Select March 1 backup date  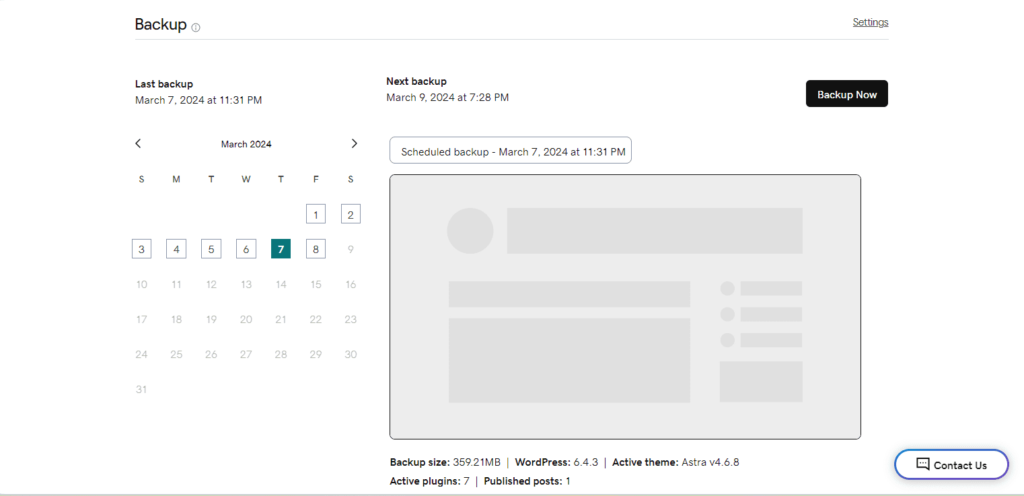pos(316,214)
